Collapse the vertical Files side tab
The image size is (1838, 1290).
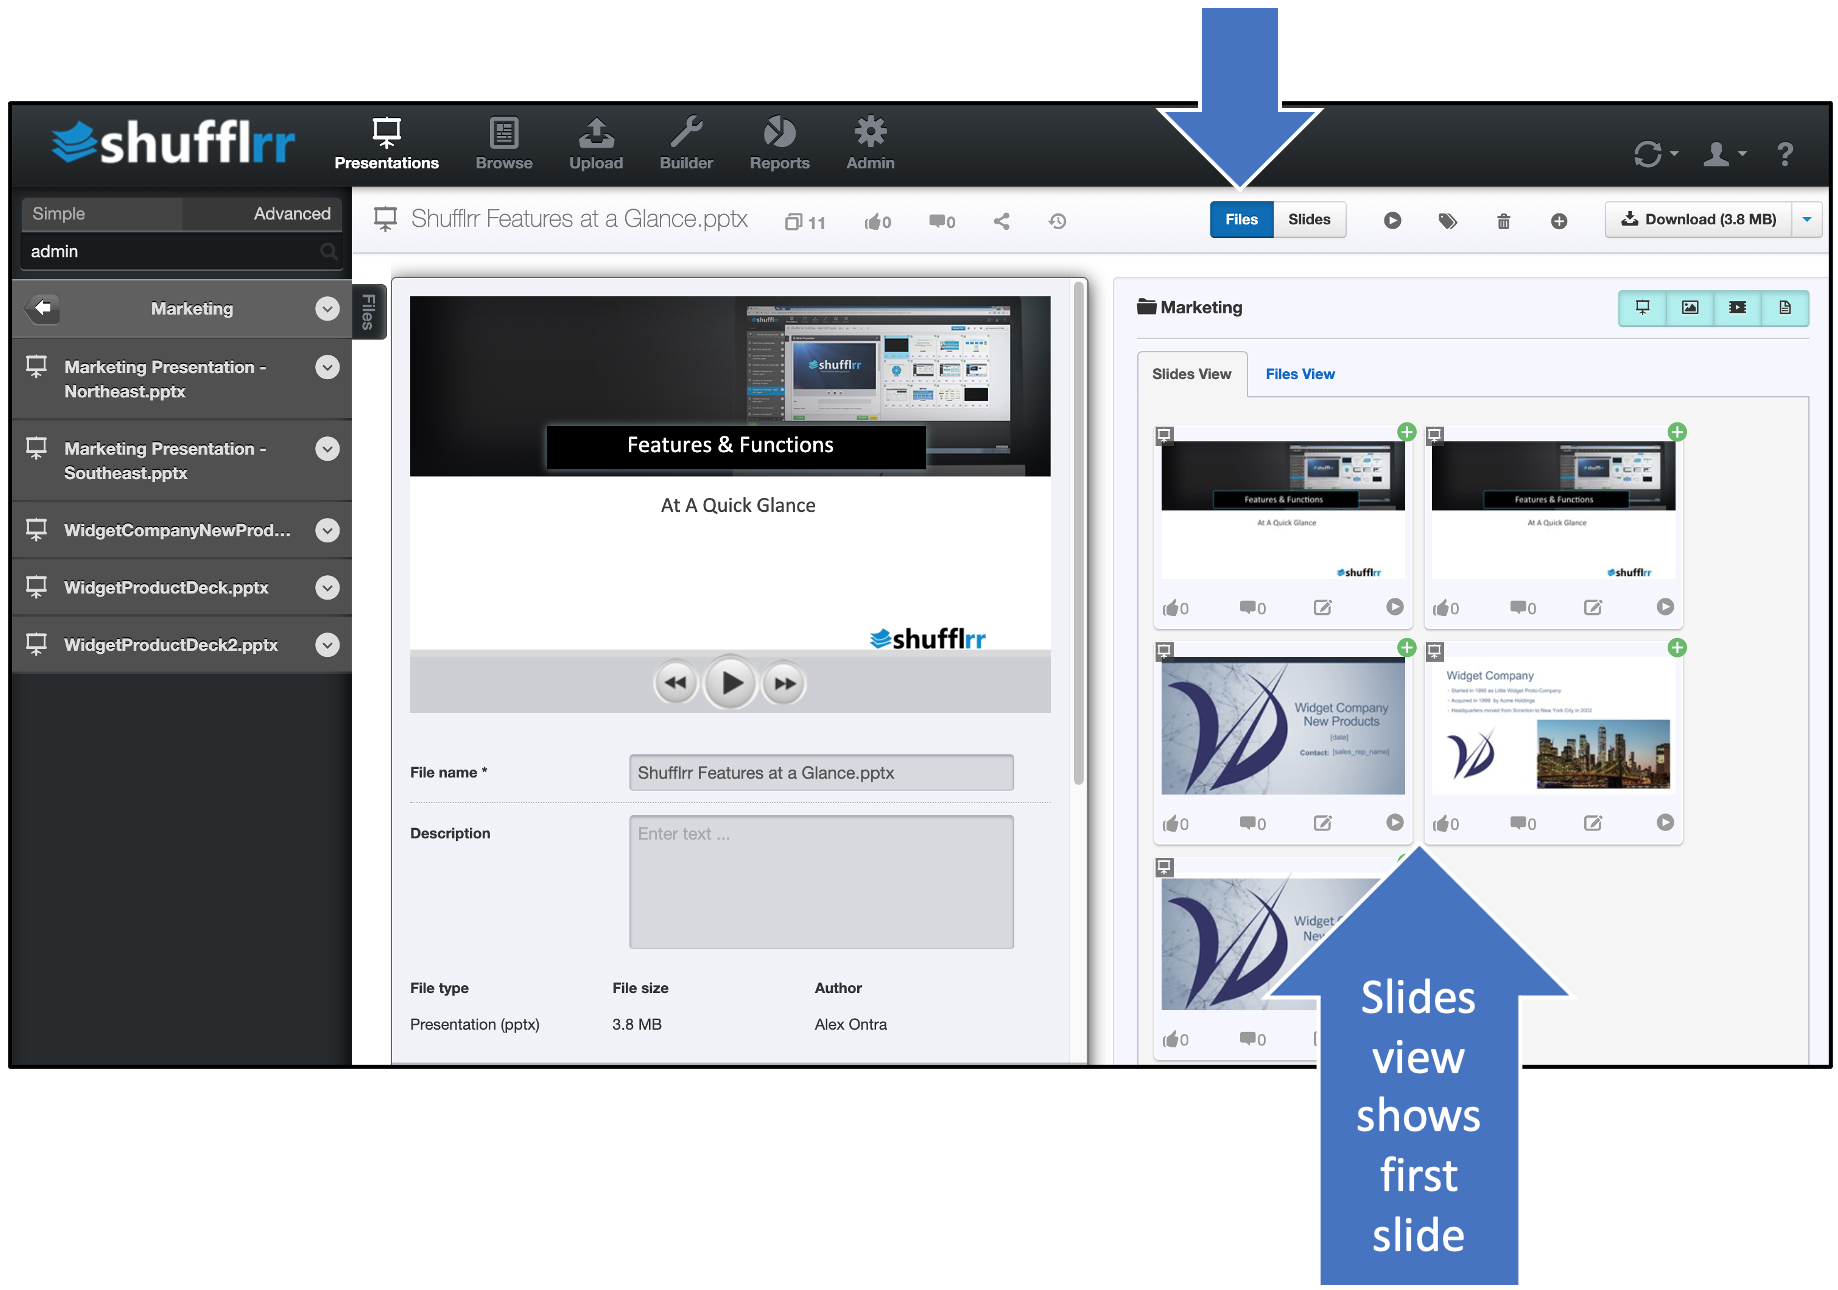pyautogui.click(x=368, y=311)
